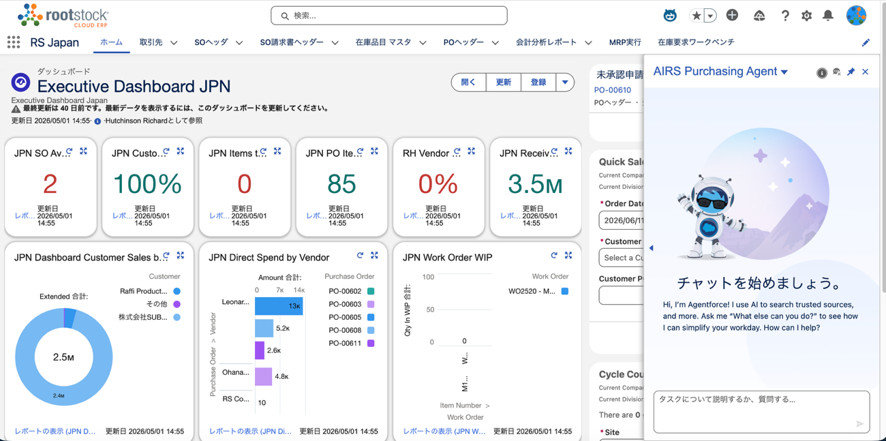Image resolution: width=886 pixels, height=441 pixels.
Task: Refresh JPN Direct Spend by Vendor chart
Action: [361, 256]
